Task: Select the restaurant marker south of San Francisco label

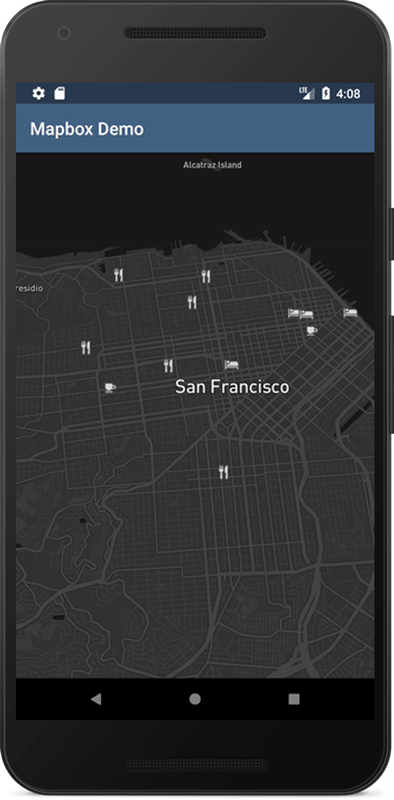Action: point(223,472)
